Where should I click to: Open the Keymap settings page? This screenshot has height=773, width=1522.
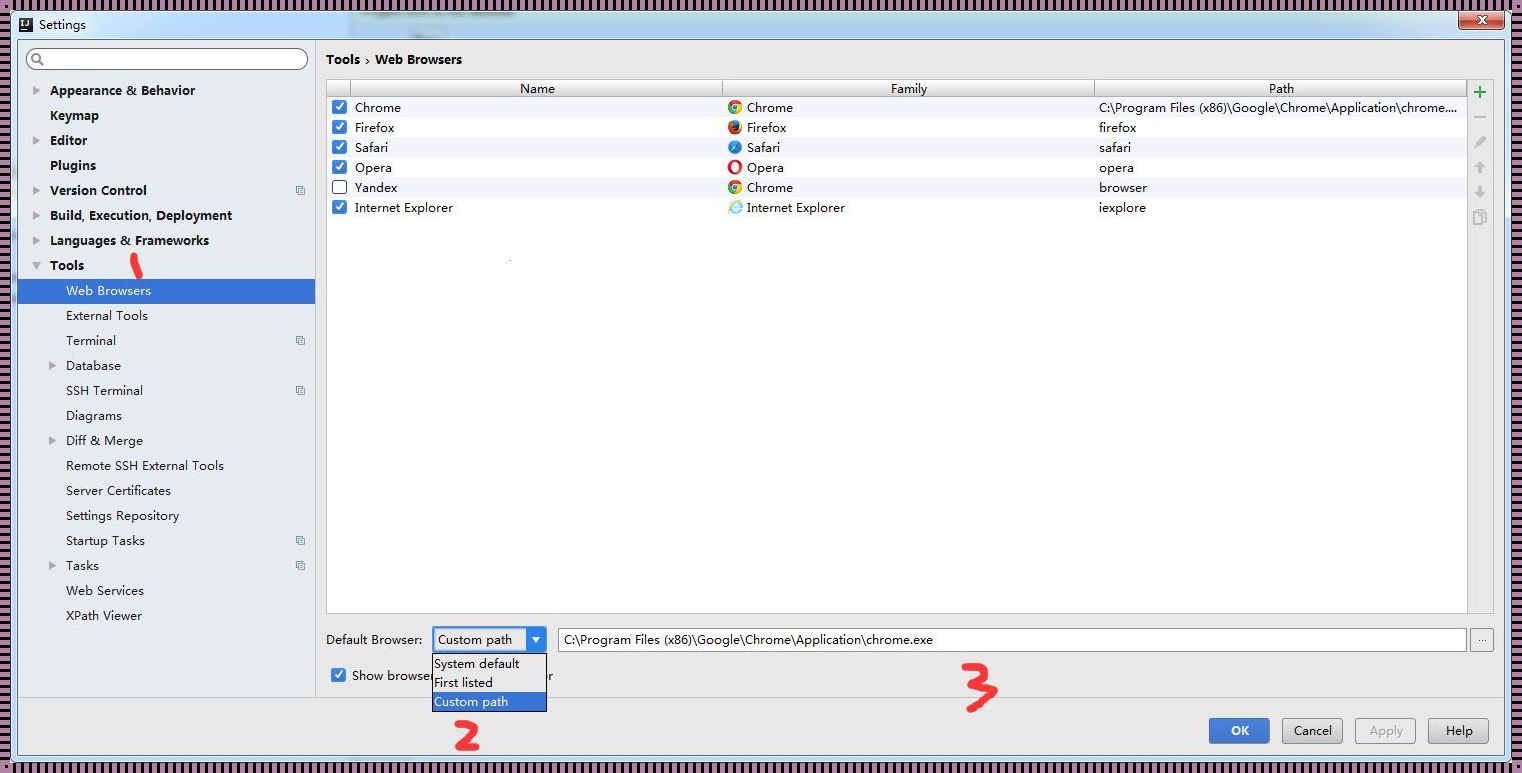click(x=74, y=115)
